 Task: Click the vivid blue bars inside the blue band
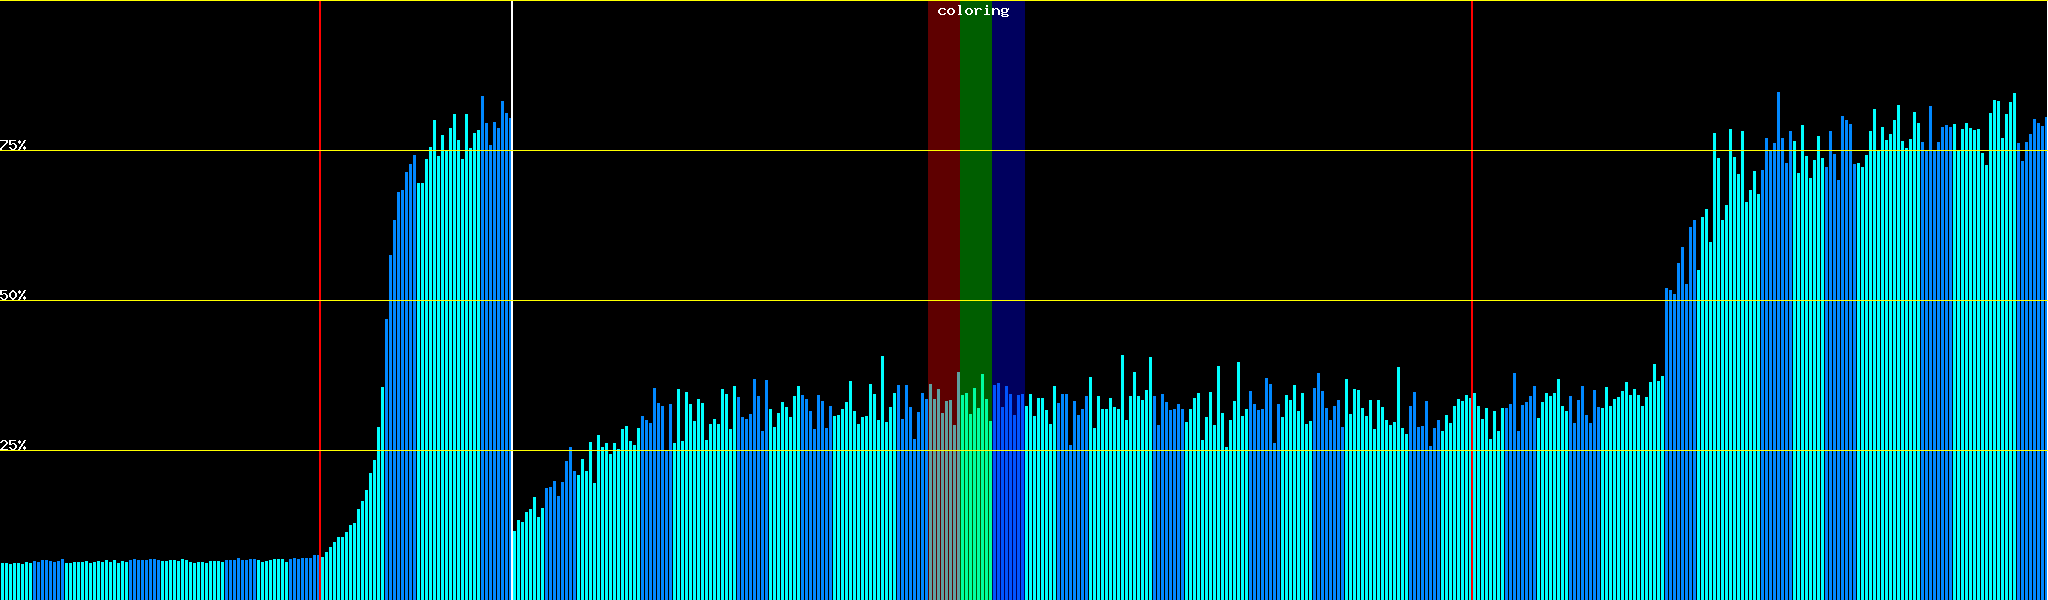(1008, 500)
